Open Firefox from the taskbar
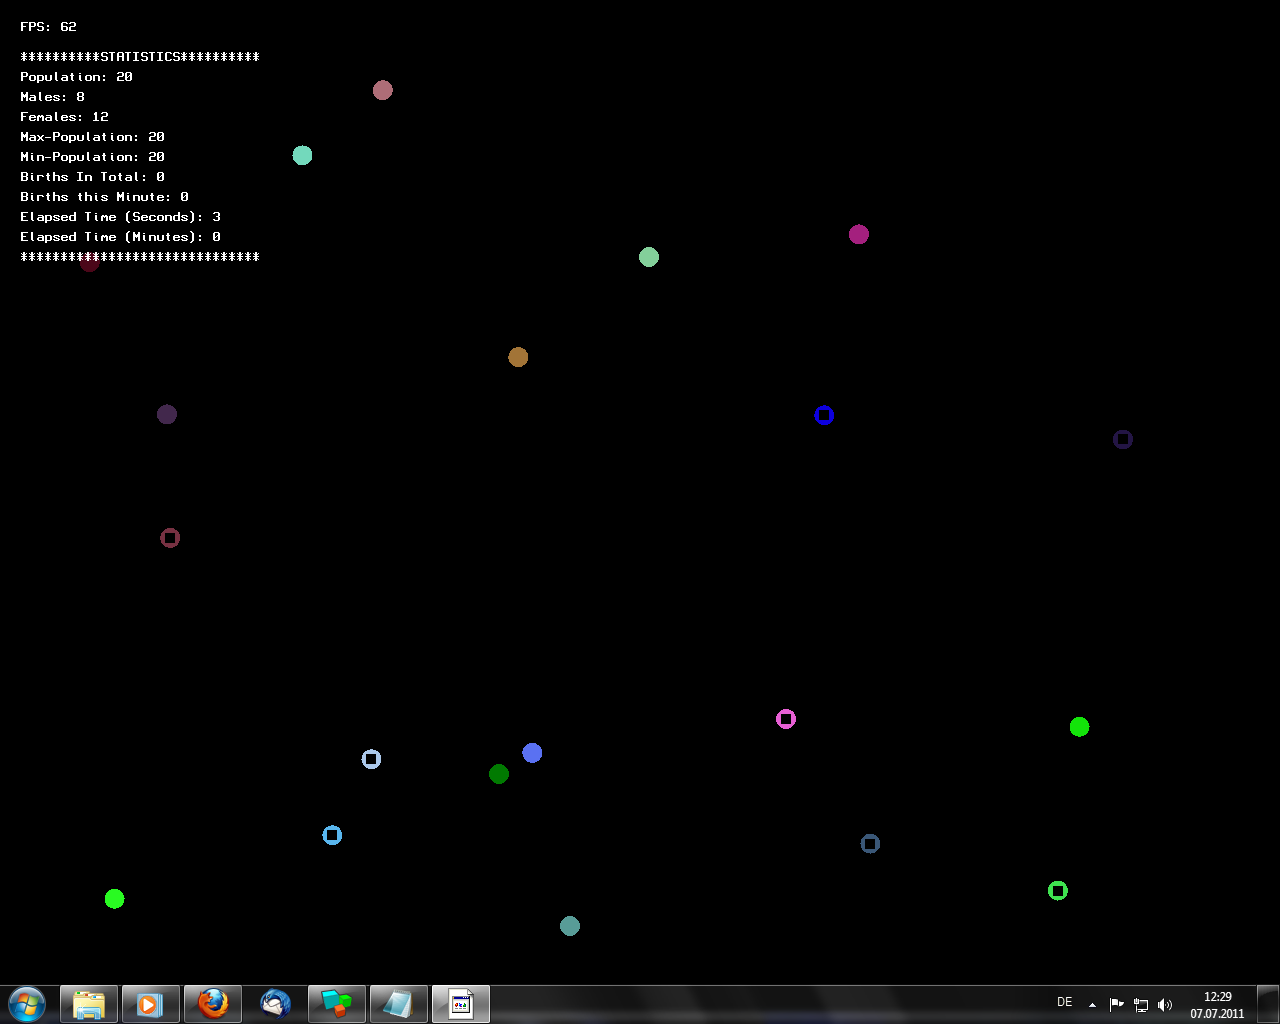Image resolution: width=1280 pixels, height=1024 pixels. tap(213, 1004)
